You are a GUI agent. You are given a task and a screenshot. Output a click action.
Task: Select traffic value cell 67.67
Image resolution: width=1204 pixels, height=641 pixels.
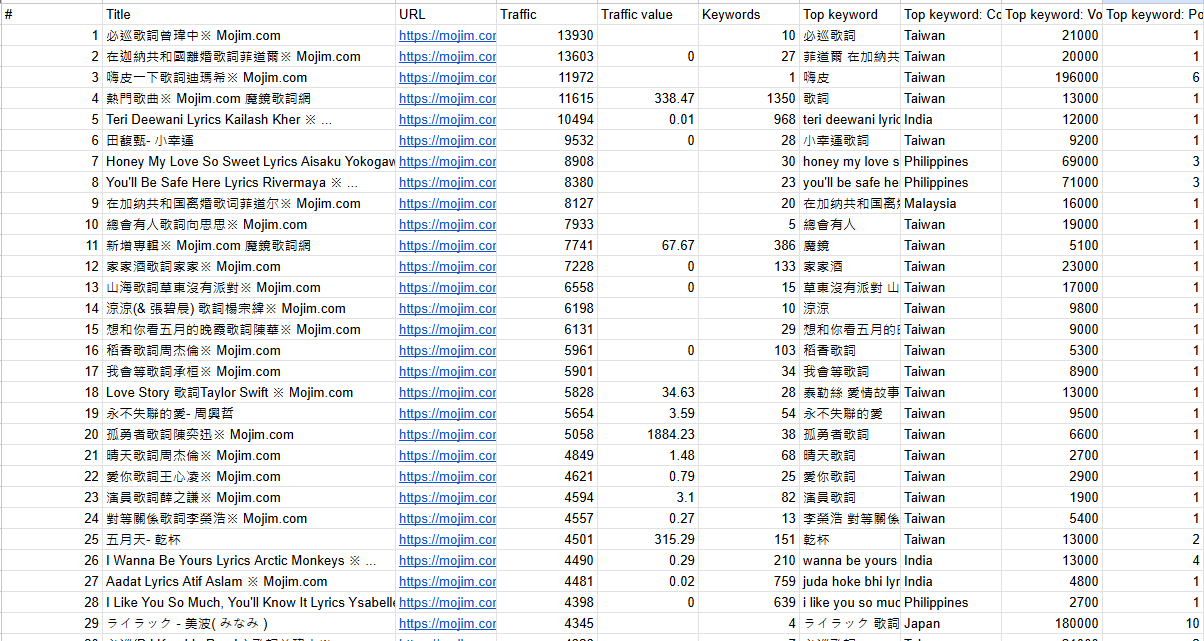coord(648,245)
